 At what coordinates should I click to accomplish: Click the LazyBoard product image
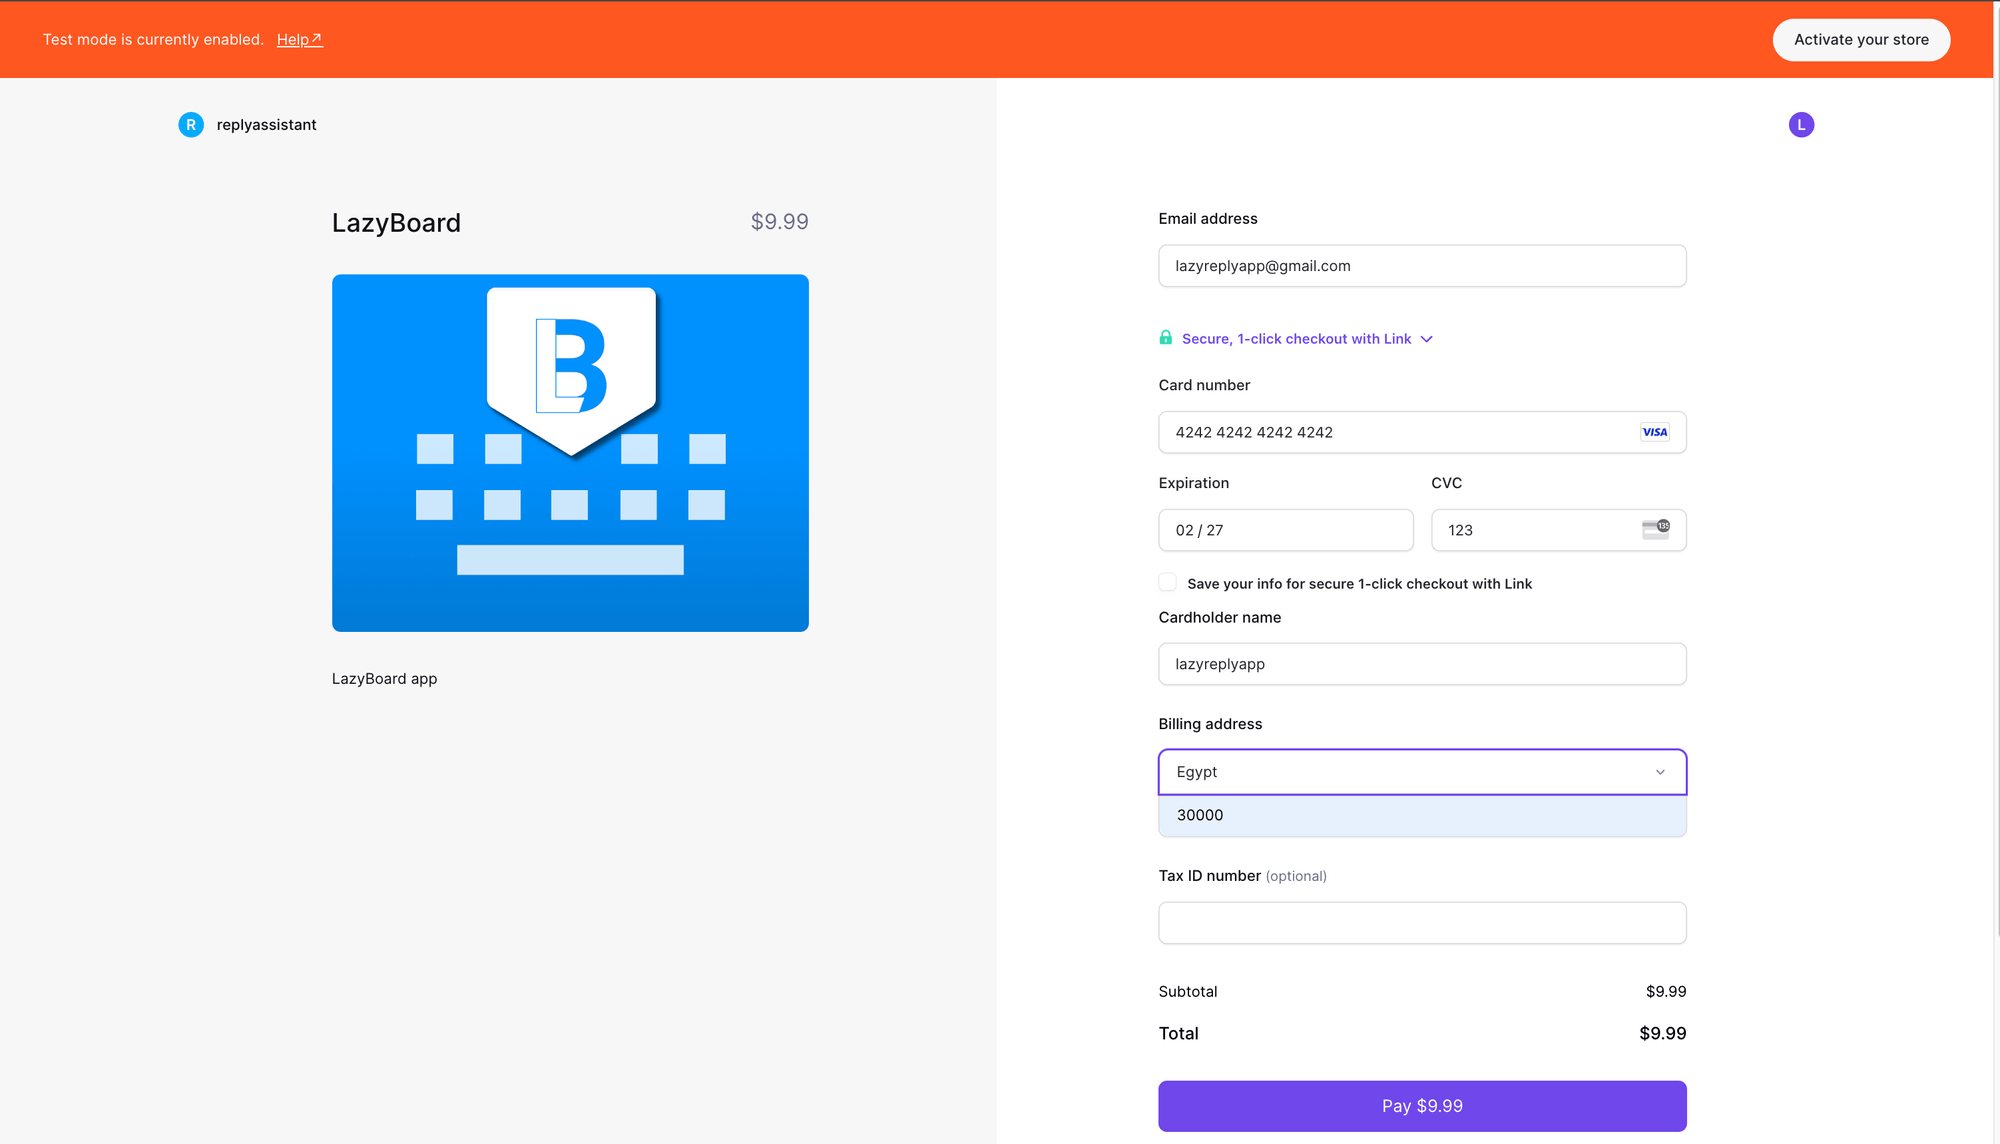click(570, 452)
